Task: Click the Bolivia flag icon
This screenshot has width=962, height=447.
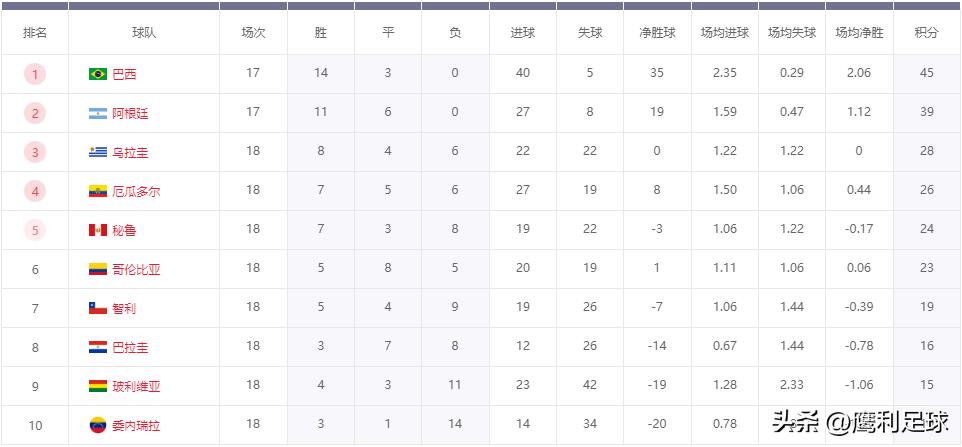Action: coord(97,386)
